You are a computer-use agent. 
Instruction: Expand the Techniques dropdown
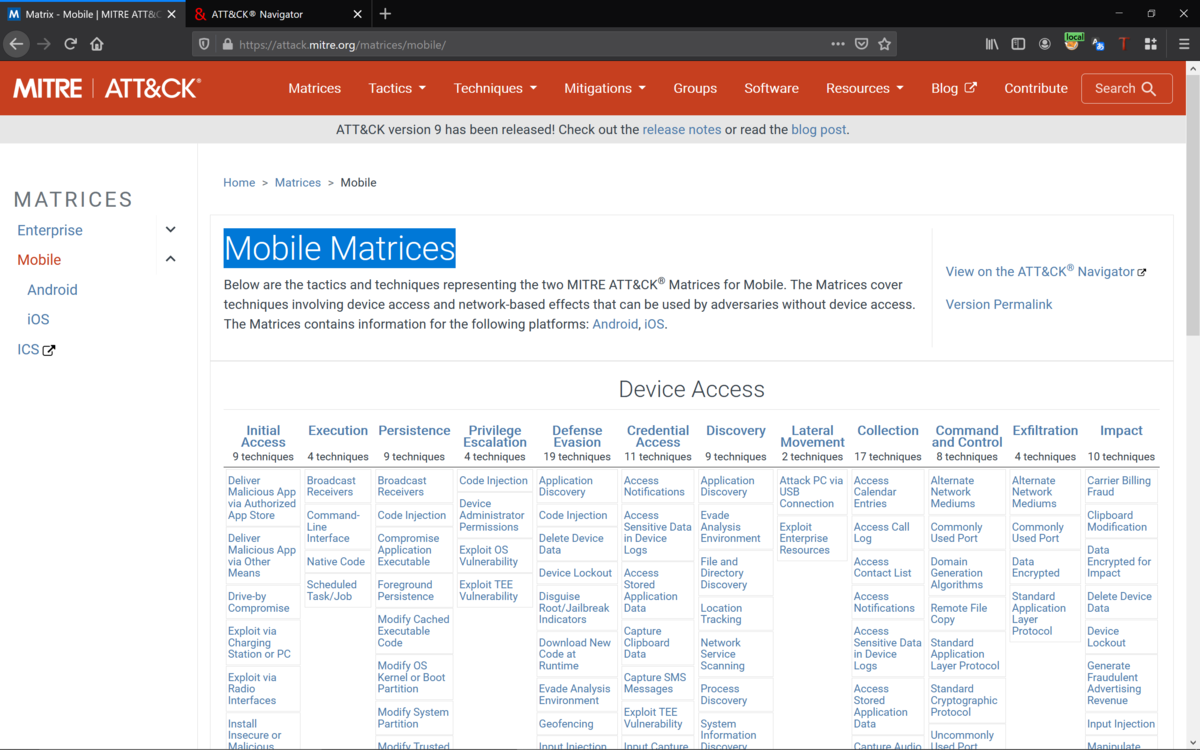[495, 88]
